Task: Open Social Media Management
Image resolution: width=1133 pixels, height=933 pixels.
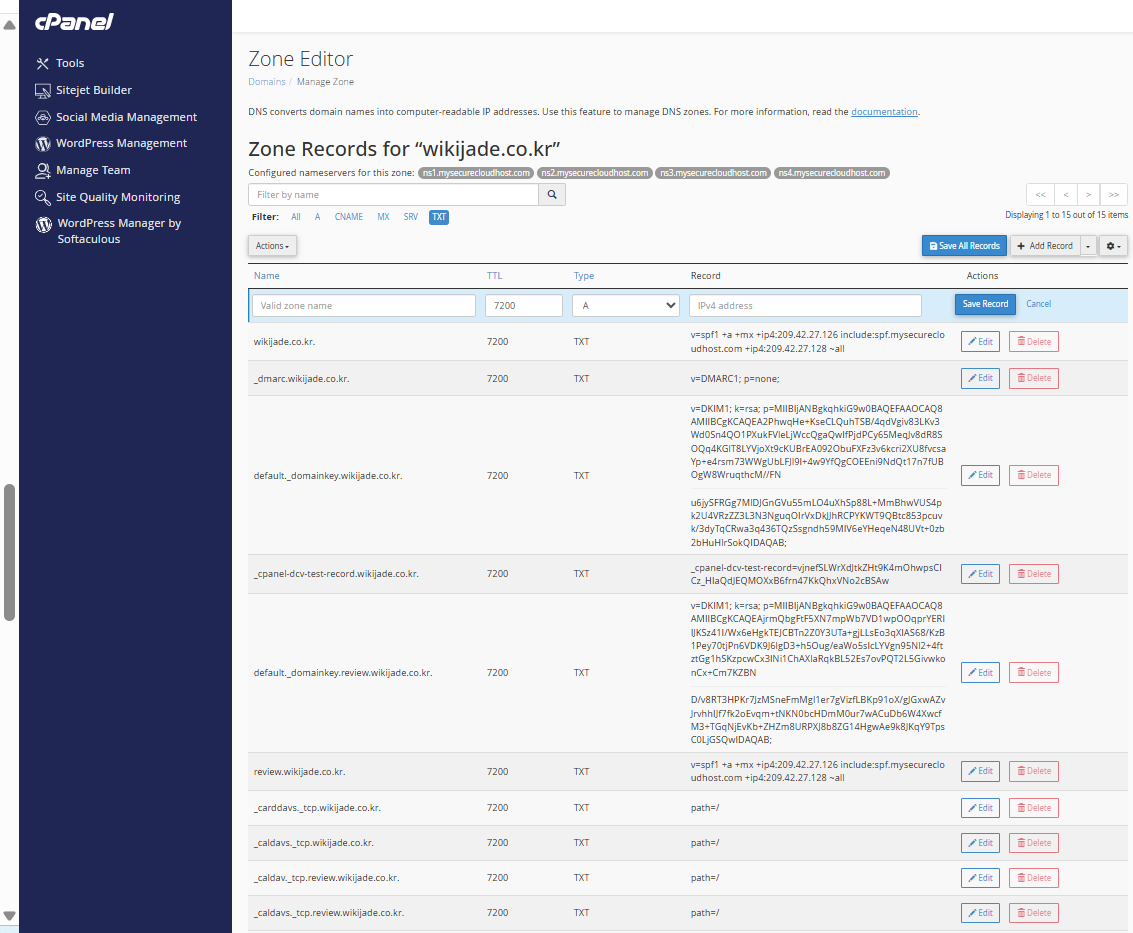Action: click(x=116, y=117)
